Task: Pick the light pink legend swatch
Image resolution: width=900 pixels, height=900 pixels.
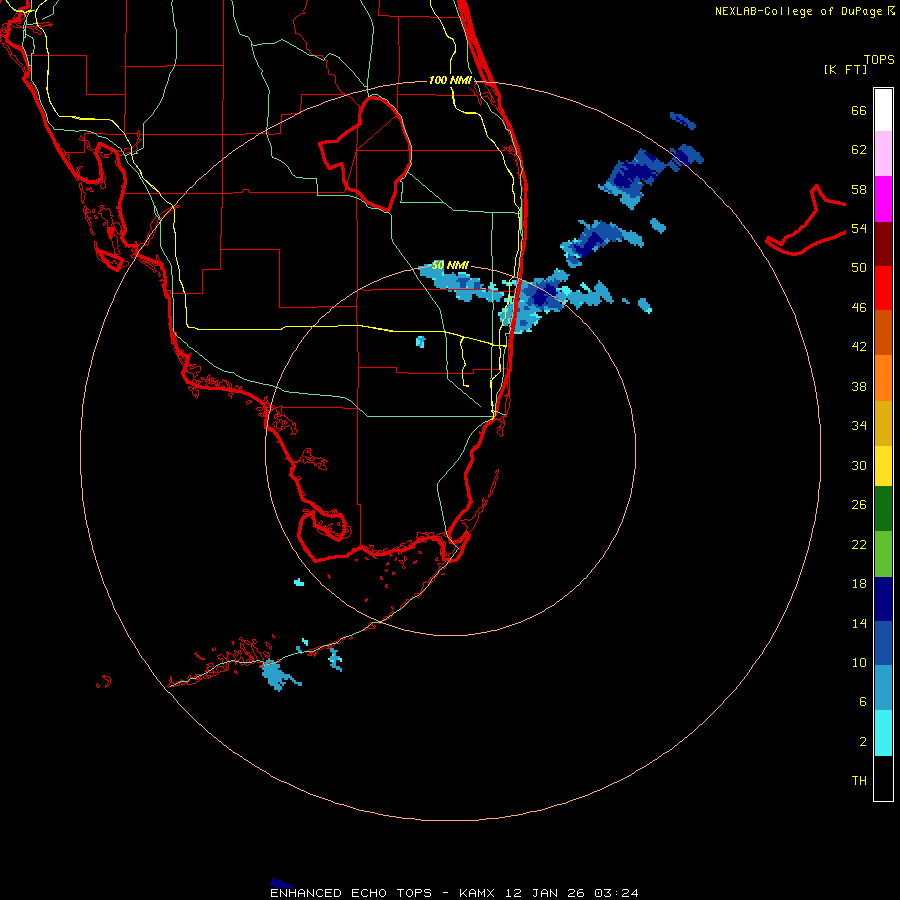Action: (x=883, y=154)
